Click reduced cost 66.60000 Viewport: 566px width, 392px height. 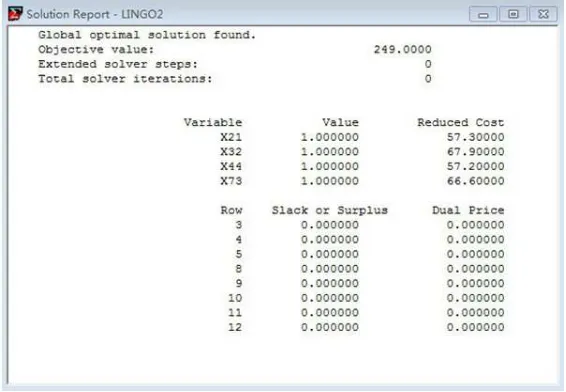475,181
